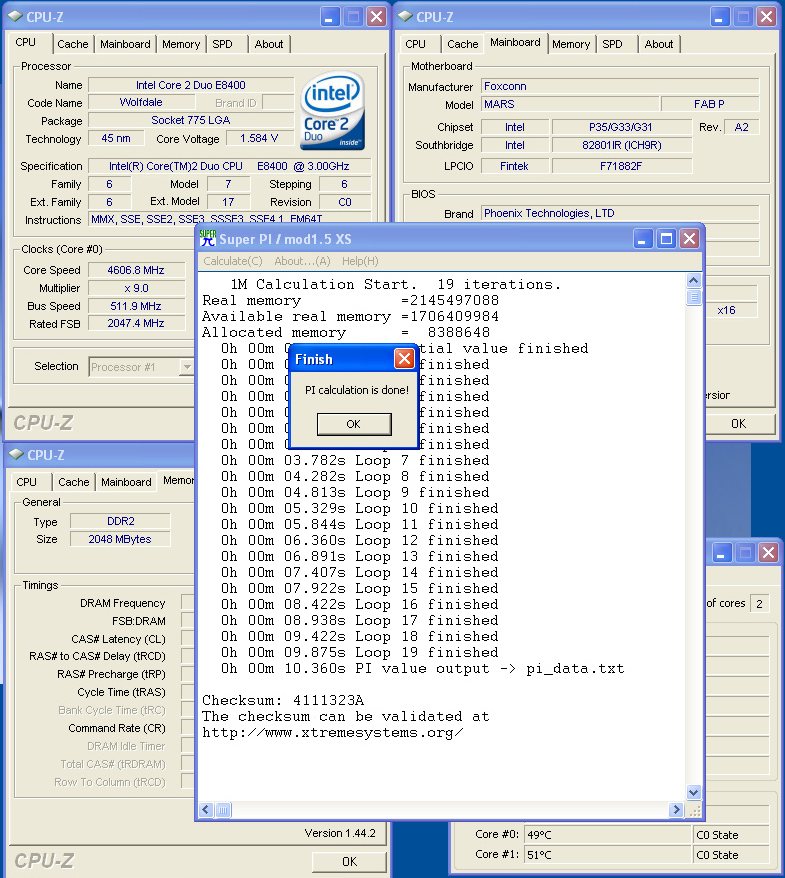Click OK in the bottom-left CPU-Z Memory window
The height and width of the screenshot is (878, 785).
point(349,862)
